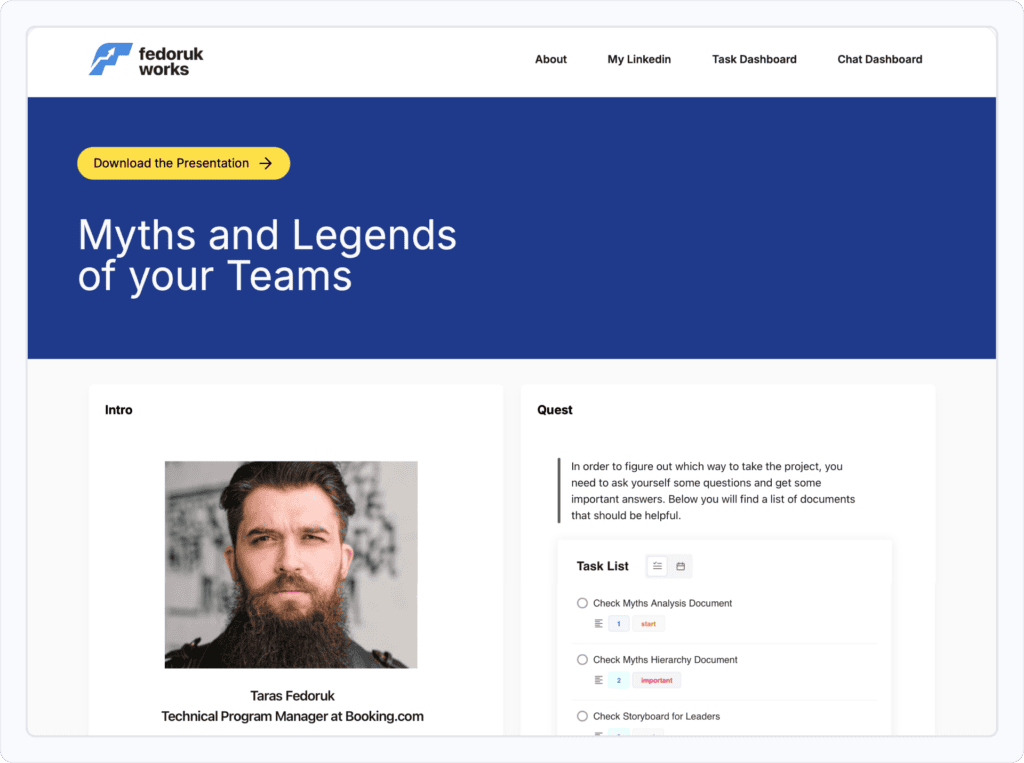Go to My Linkedin link
This screenshot has width=1024, height=763.
coord(639,59)
